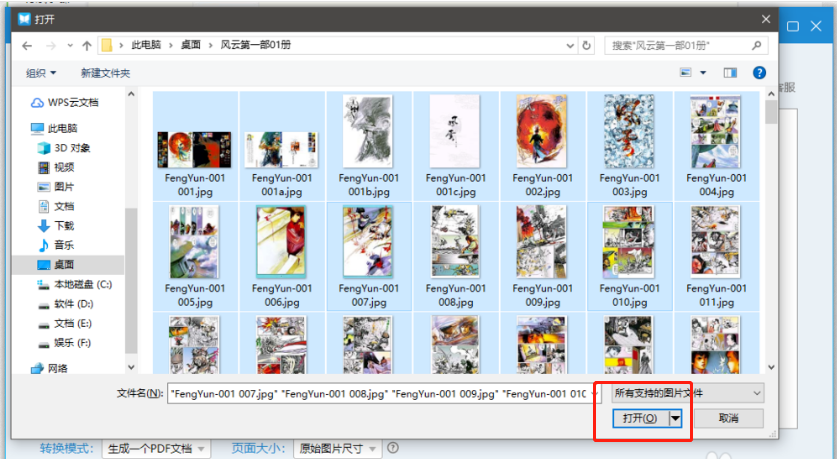Select thumbnail FengYun-001 007.jpg
Screen dimensions: 837x459
(369, 256)
